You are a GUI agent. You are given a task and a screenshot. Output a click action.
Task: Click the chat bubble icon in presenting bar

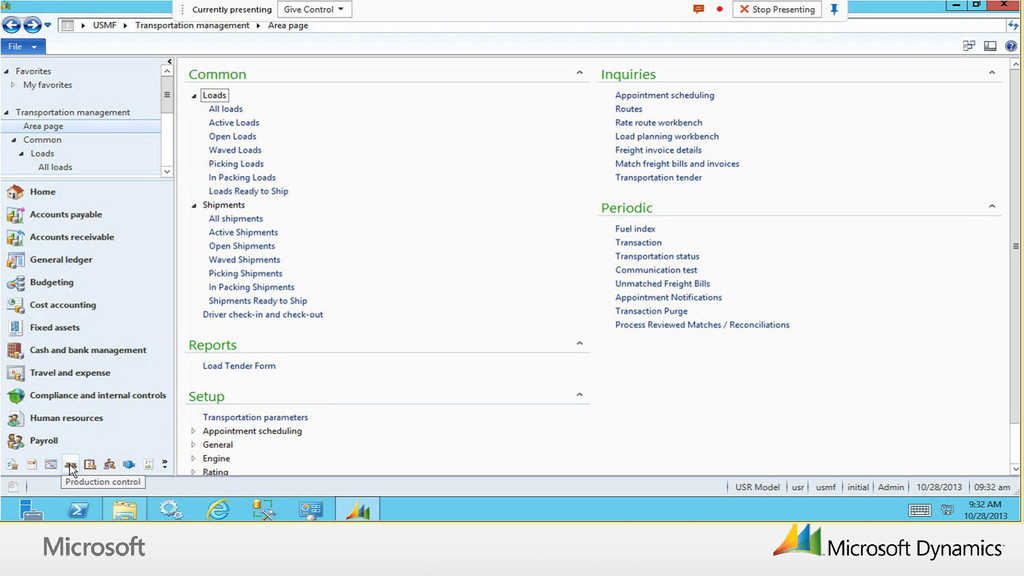(698, 9)
